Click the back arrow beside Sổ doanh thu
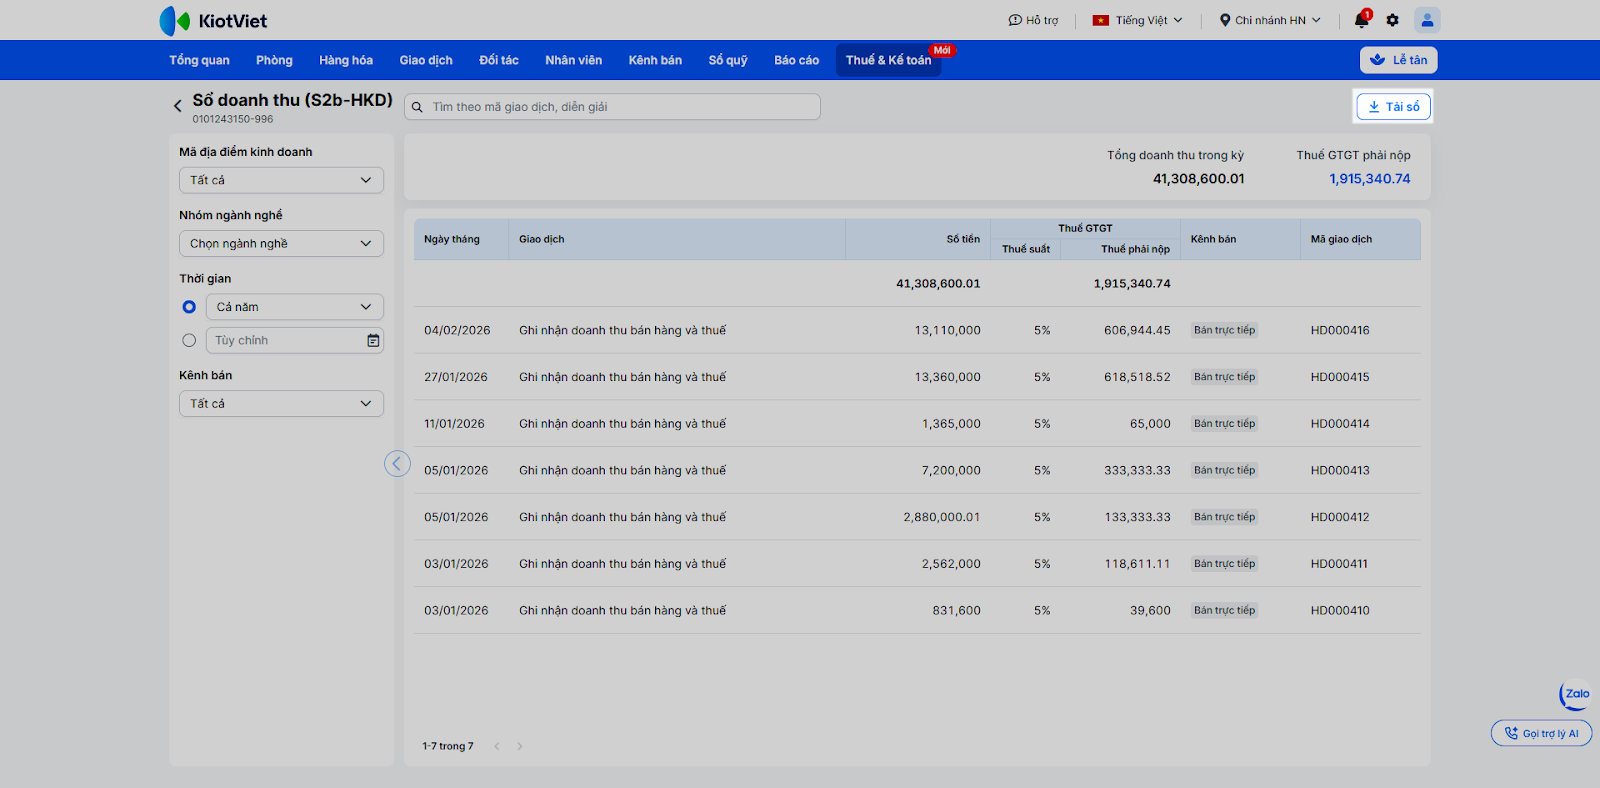 [178, 106]
